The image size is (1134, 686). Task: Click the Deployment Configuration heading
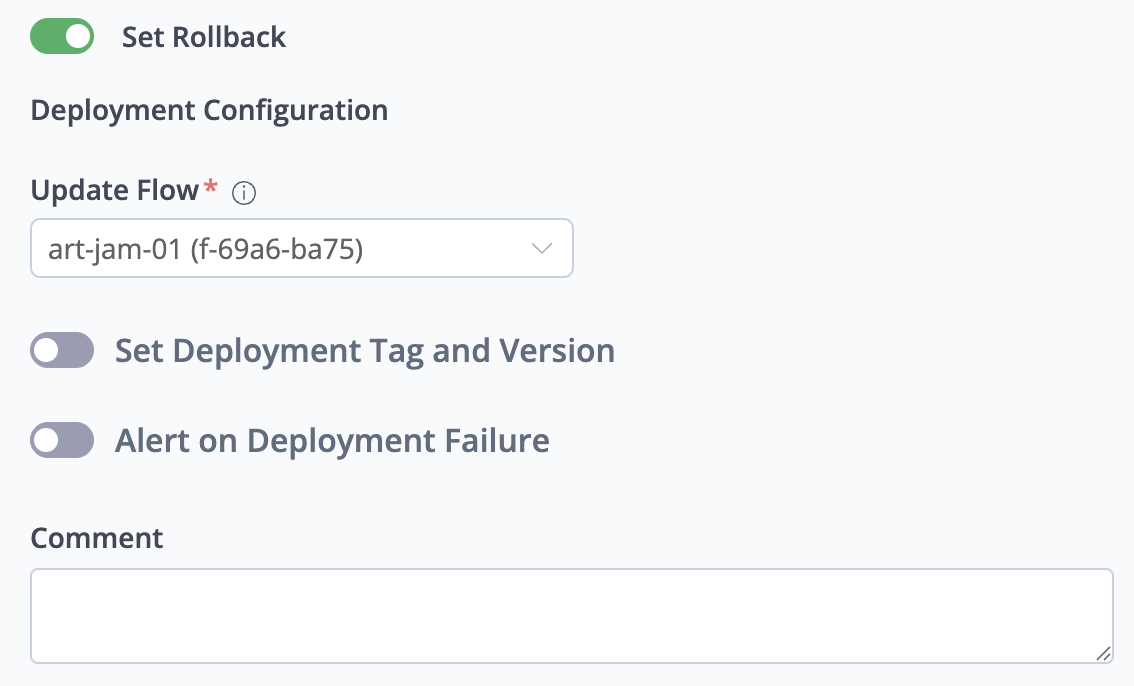209,110
